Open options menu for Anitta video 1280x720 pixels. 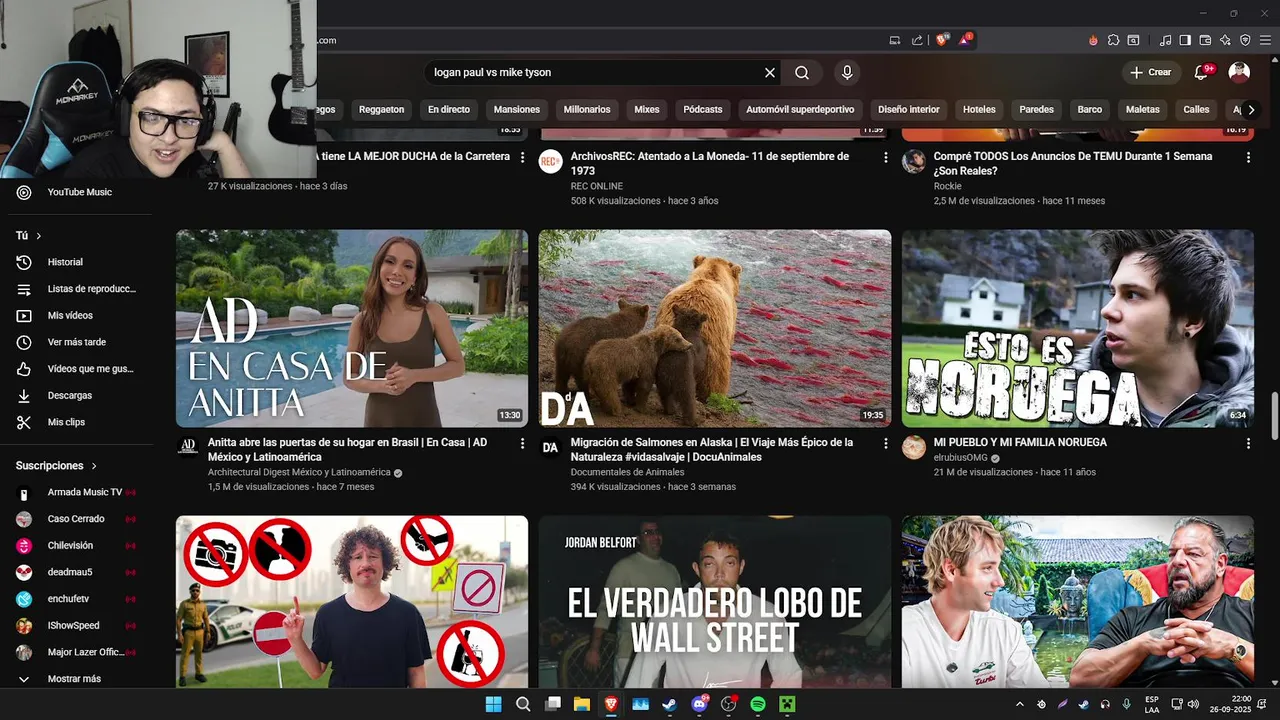(522, 442)
